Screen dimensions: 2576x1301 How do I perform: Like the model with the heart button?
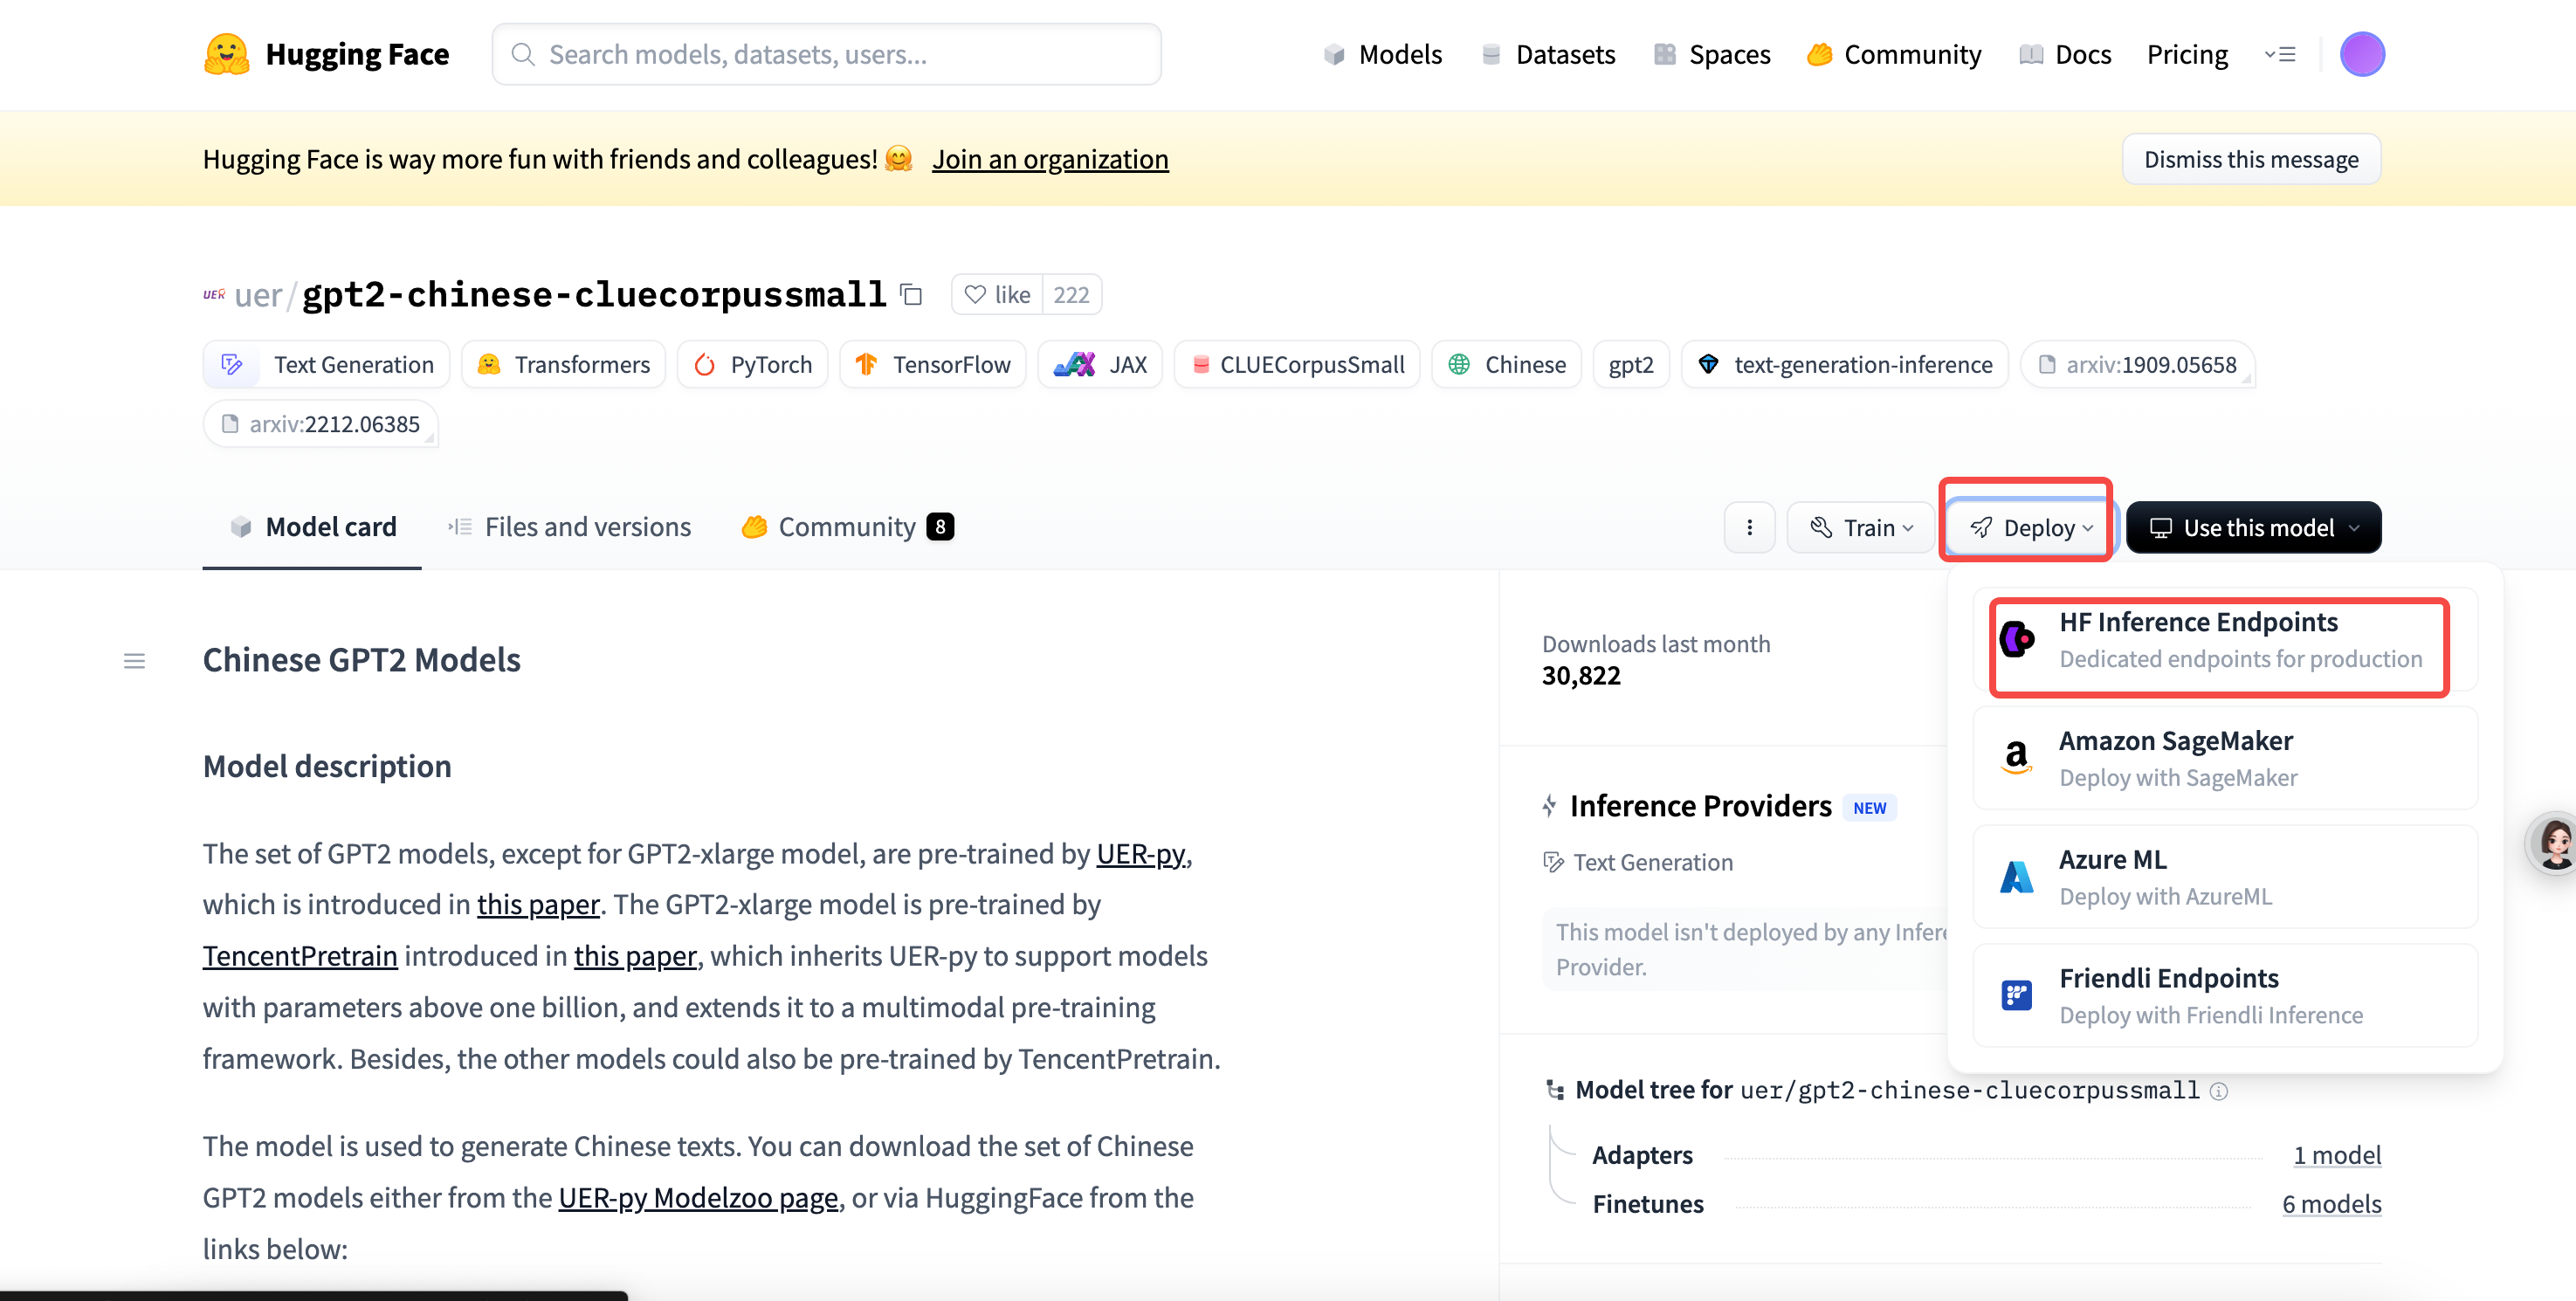[997, 294]
